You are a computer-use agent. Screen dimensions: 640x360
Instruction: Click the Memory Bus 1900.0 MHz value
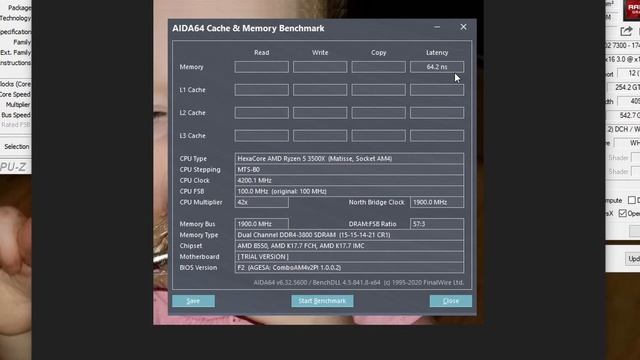[x=262, y=224]
